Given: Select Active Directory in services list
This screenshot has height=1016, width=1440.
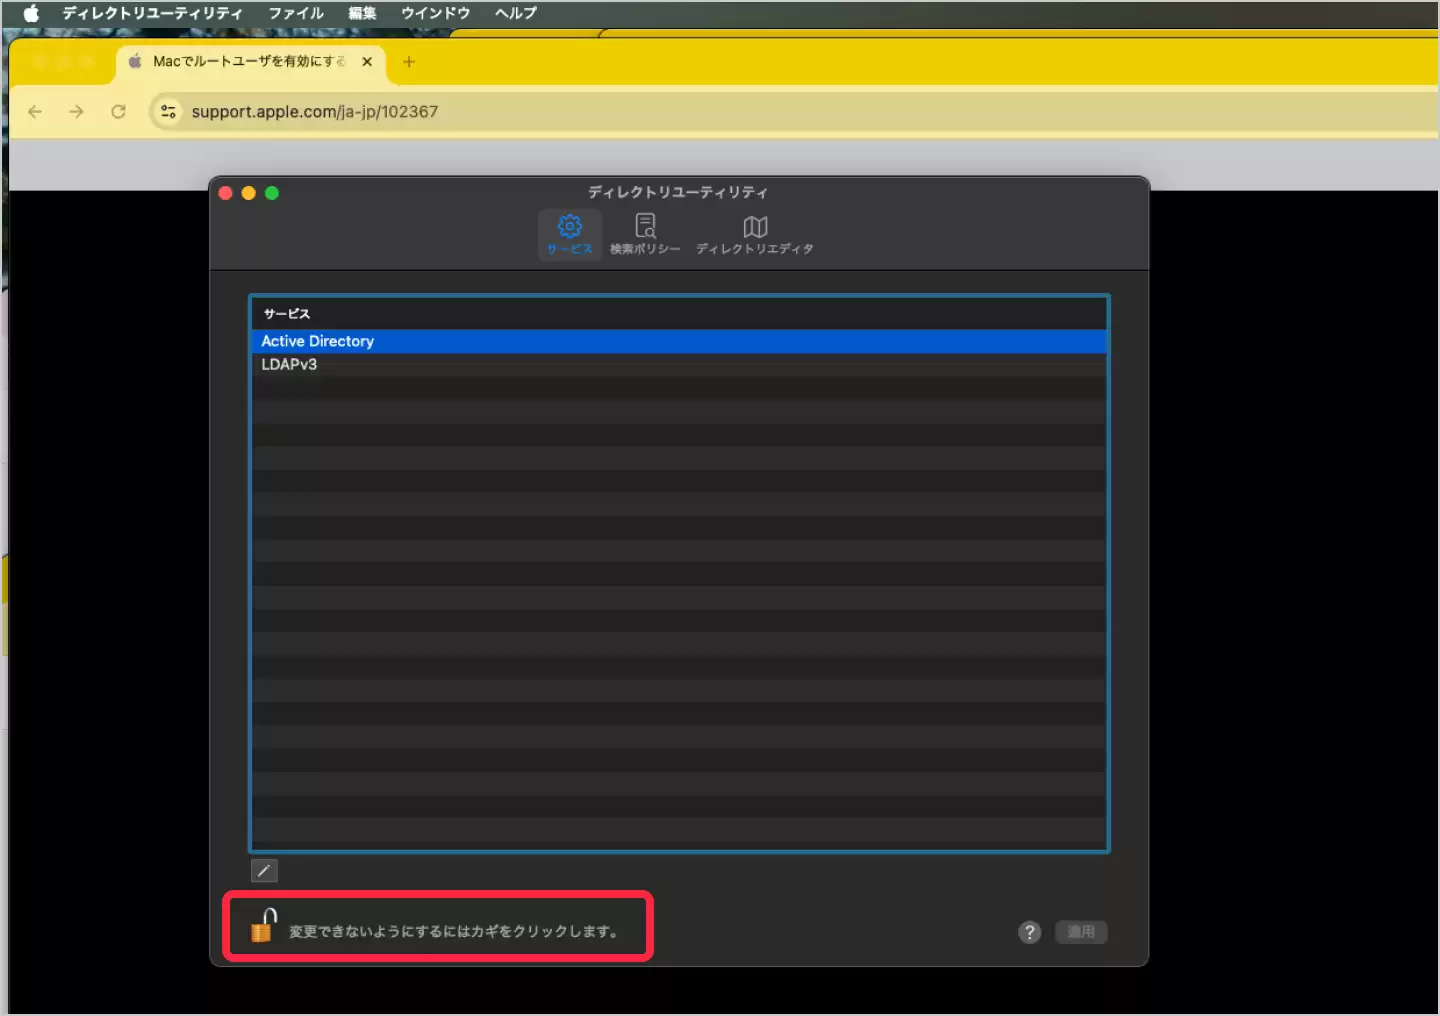Looking at the screenshot, I should click(318, 341).
